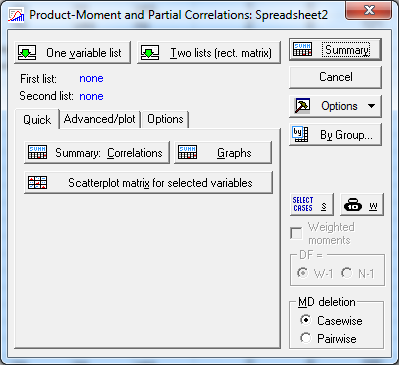Screen dimensions: 399x365
Task: Open the Options dropdown button
Action: point(335,106)
